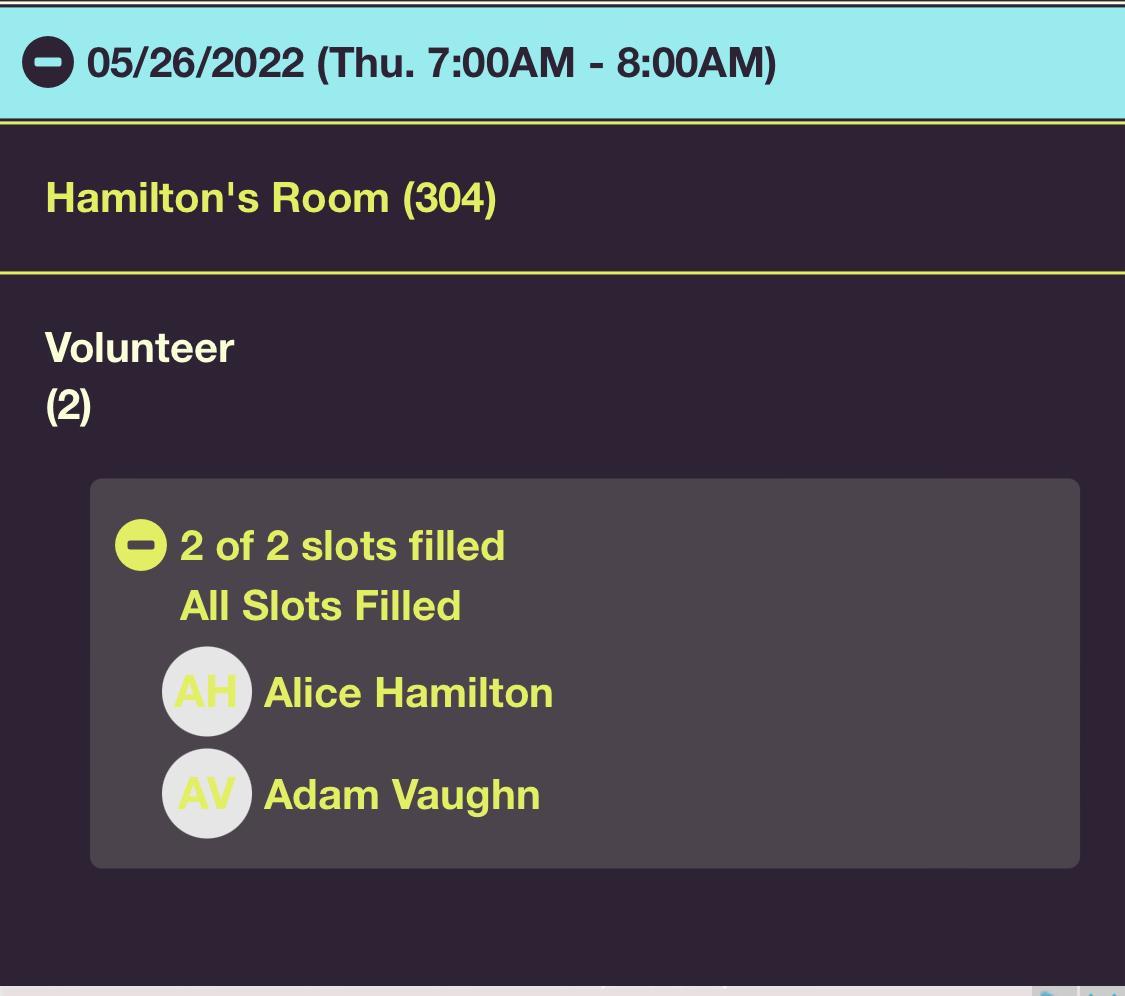Viewport: 1125px width, 996px height.
Task: Click the Hamilton's Room location heading
Action: (270, 198)
